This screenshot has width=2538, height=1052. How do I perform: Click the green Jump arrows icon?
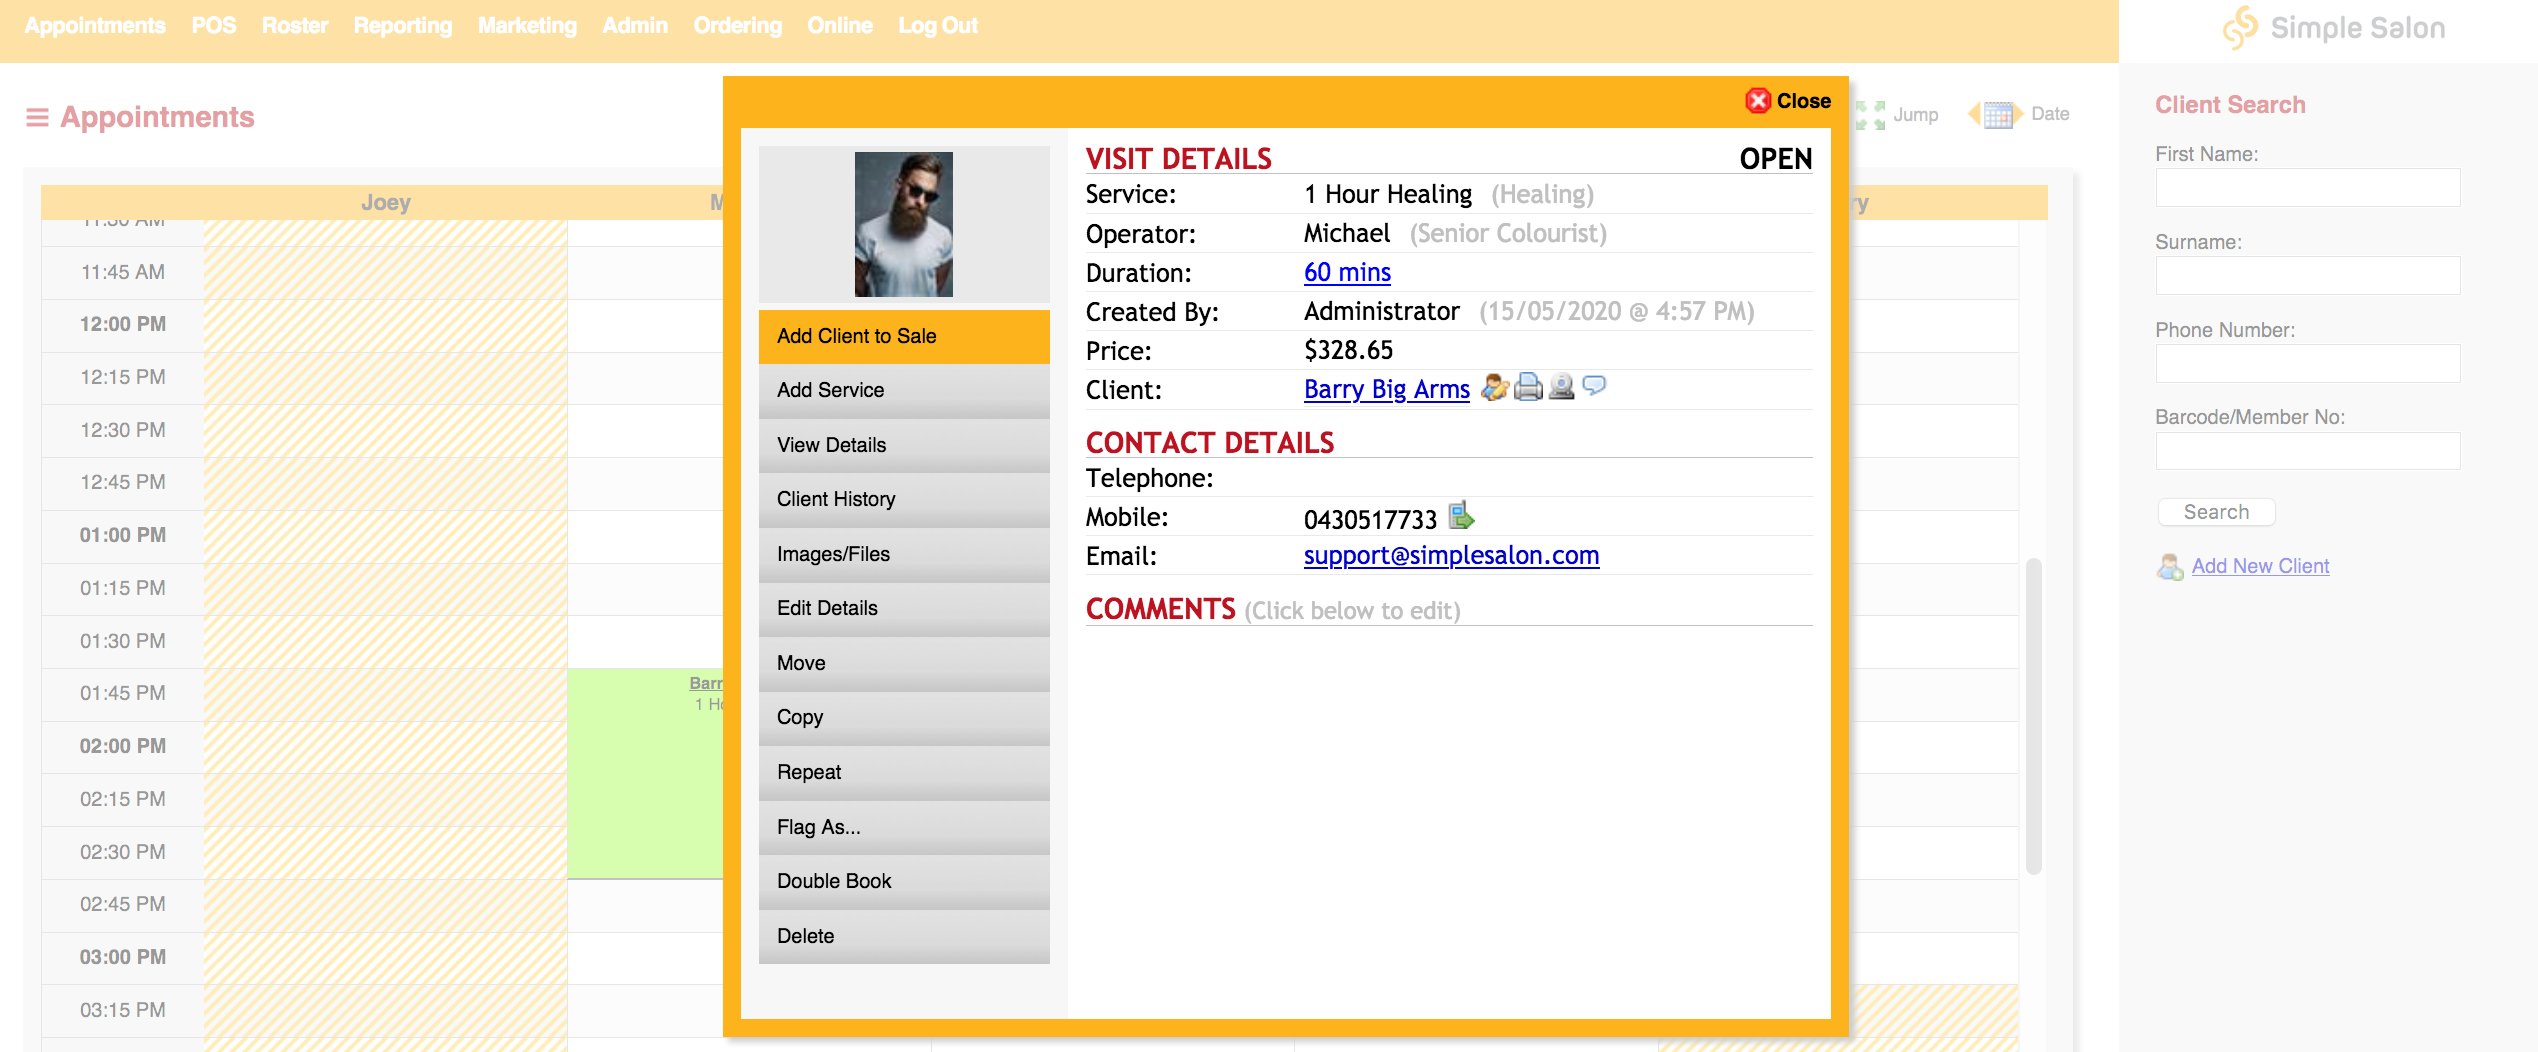click(1870, 114)
